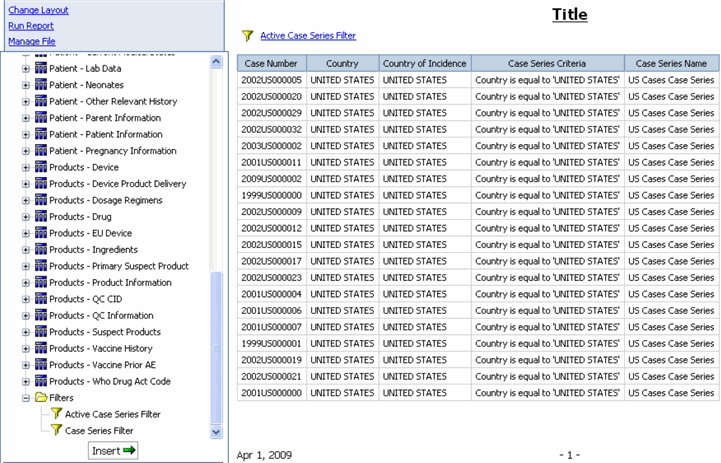Click case number cell 2009US000002
Screen dimensions: 721x463
[272, 179]
